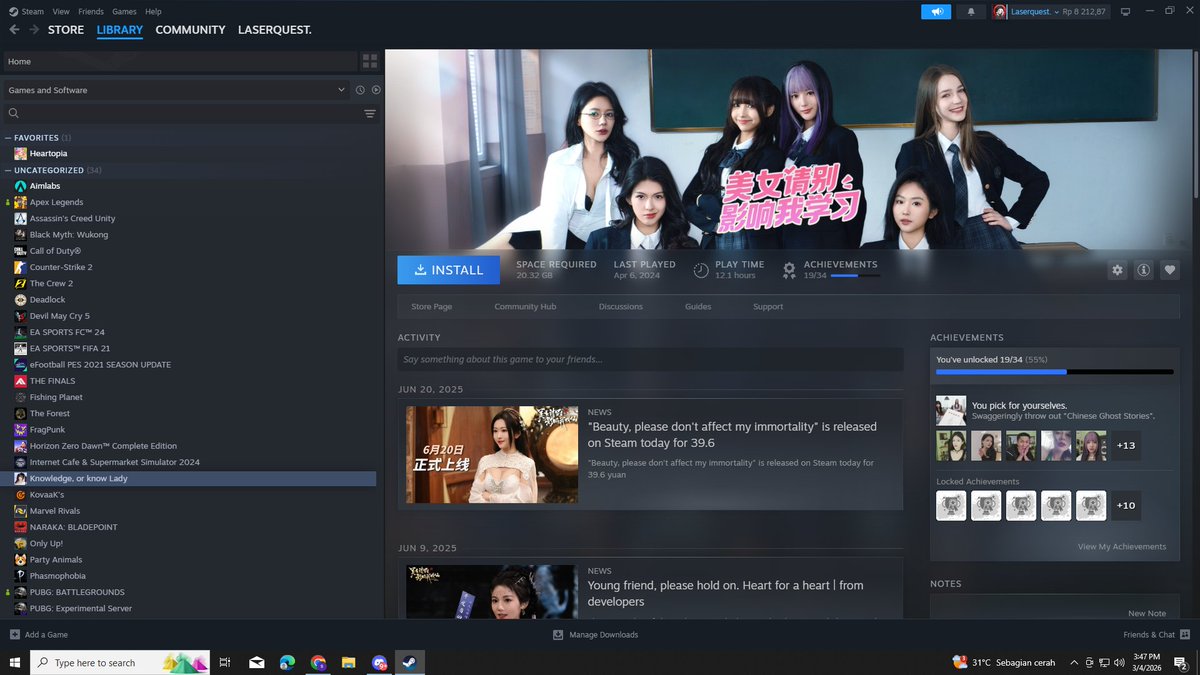Open the game's Store Page link

click(x=432, y=306)
